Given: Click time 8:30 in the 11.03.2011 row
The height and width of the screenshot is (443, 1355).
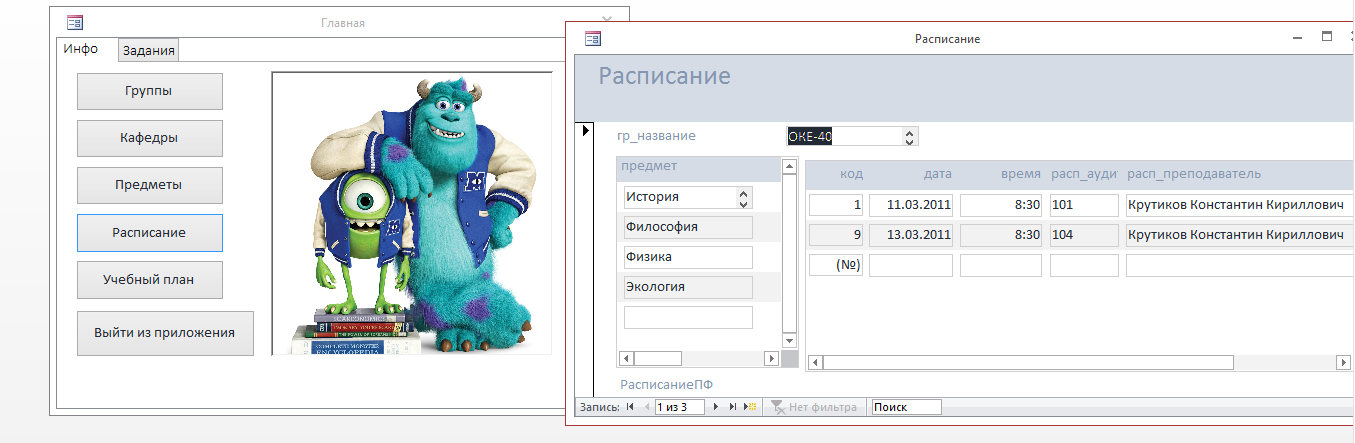Looking at the screenshot, I should point(1001,205).
